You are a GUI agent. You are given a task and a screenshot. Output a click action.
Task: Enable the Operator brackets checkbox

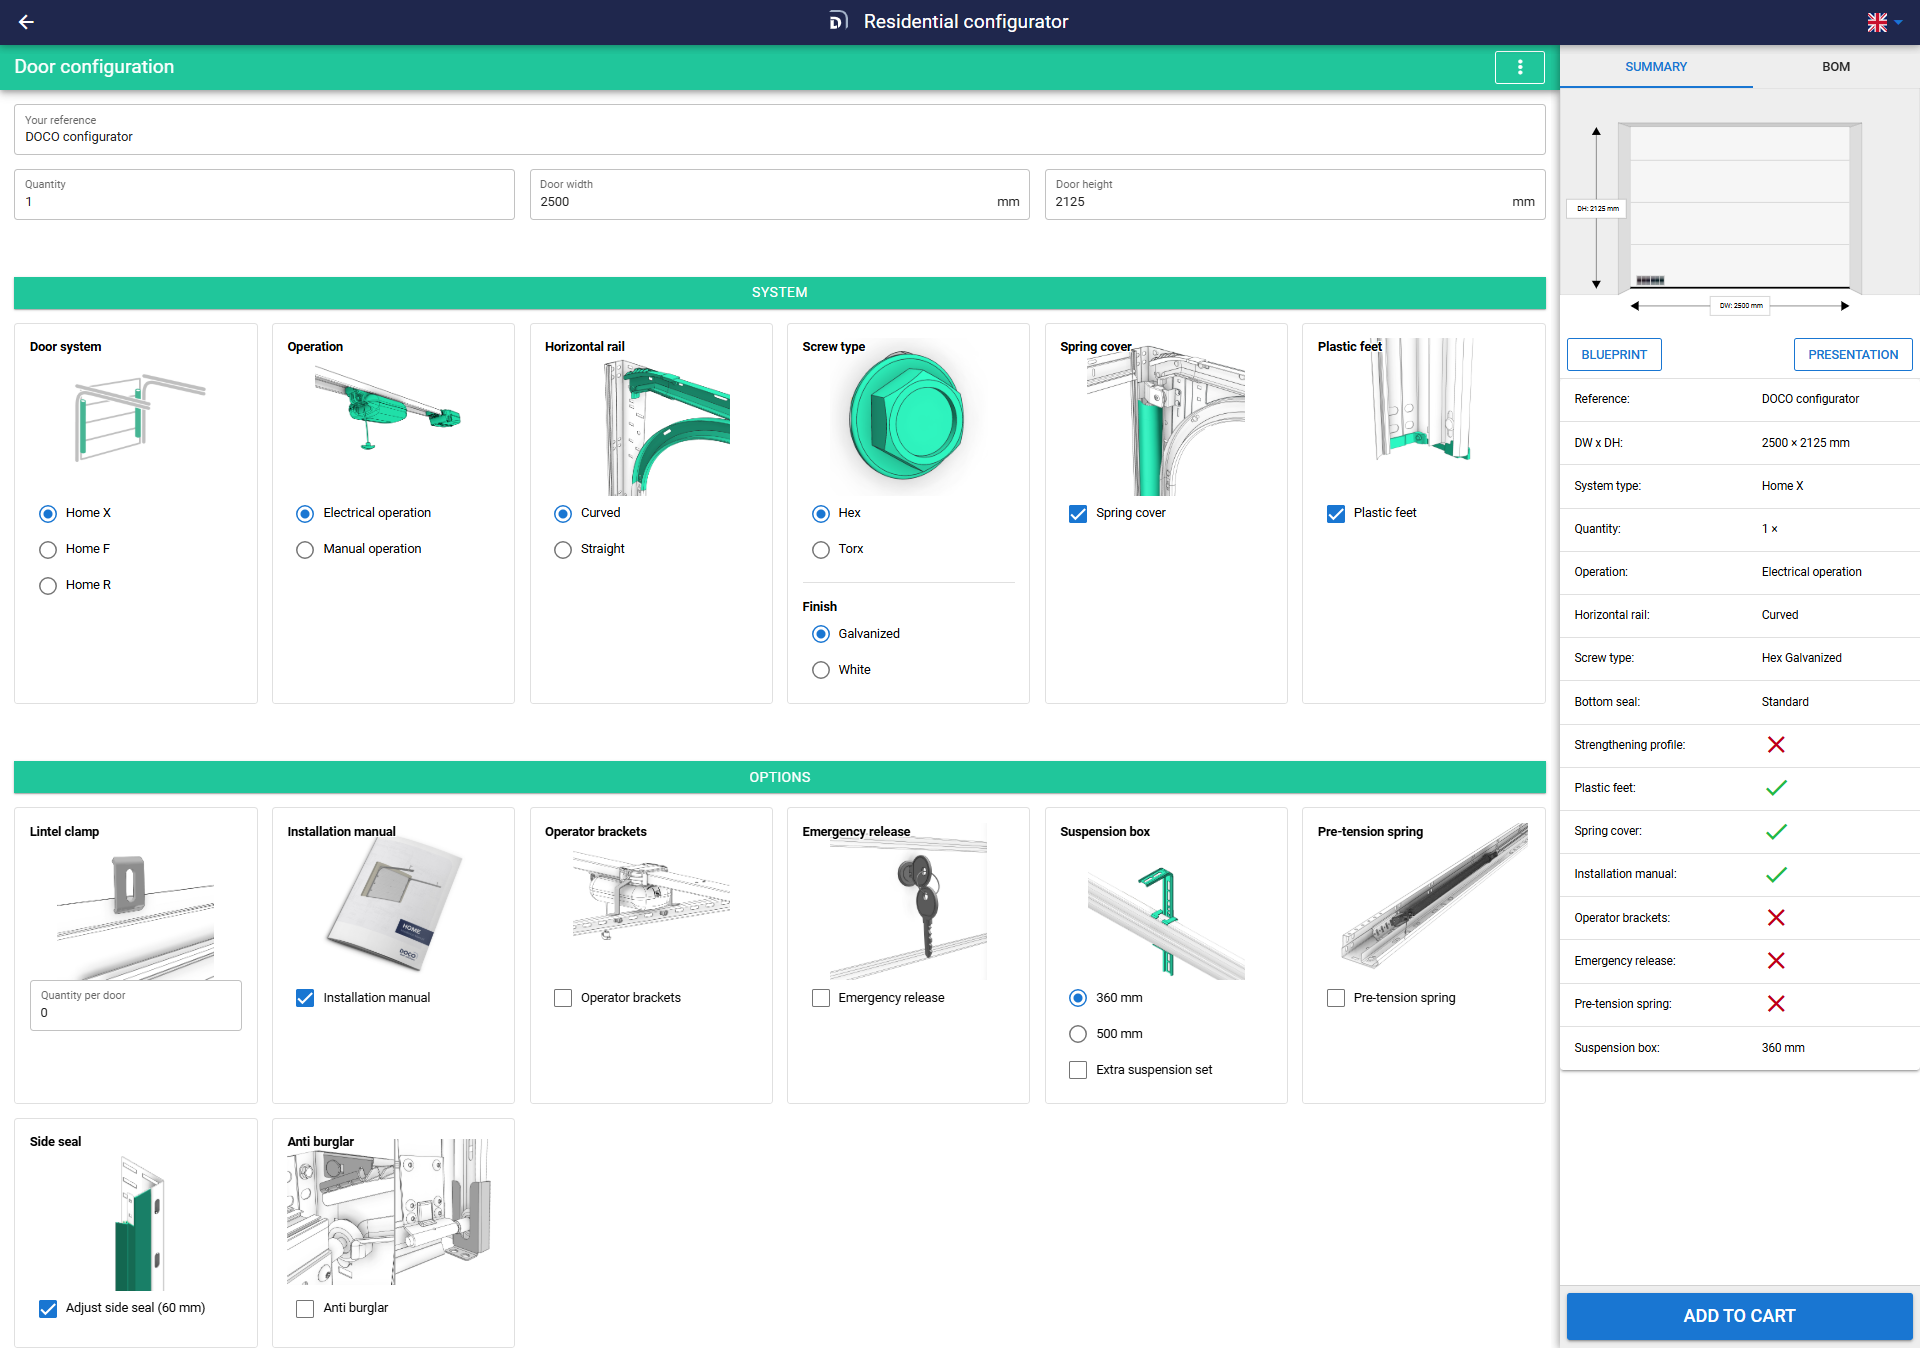click(x=563, y=998)
